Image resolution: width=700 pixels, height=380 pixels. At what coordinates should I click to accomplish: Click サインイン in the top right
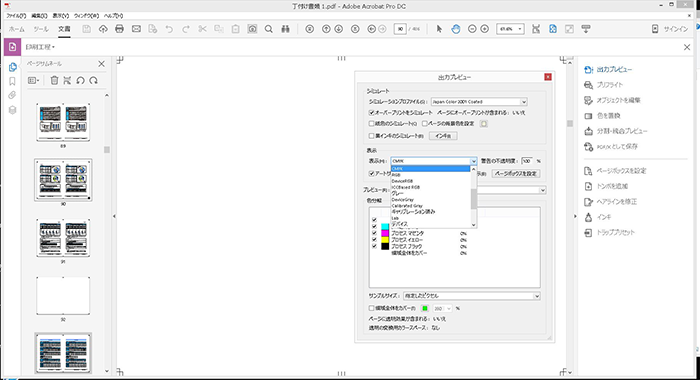tap(675, 29)
